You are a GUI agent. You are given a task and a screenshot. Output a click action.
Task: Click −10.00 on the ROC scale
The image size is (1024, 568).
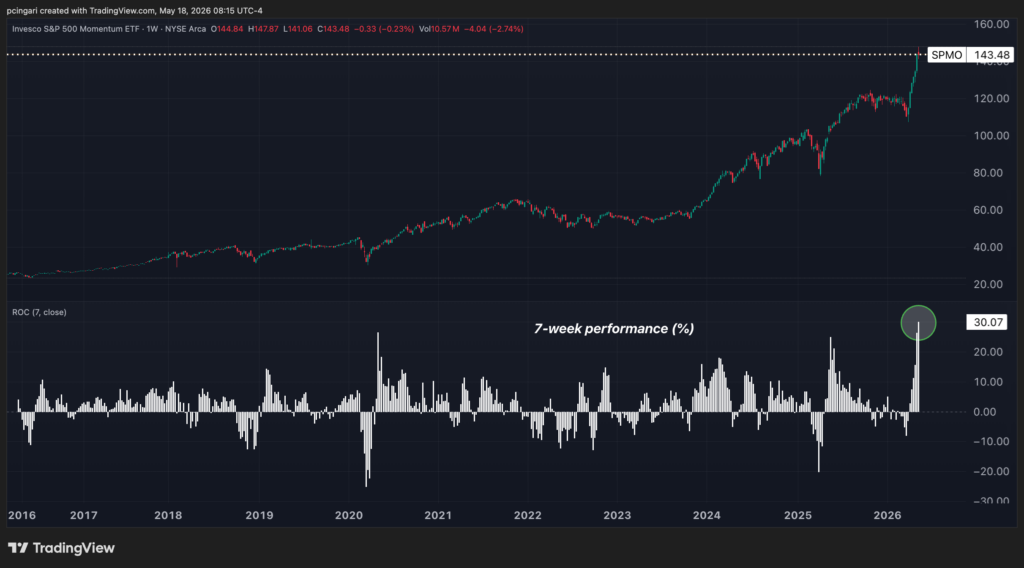[x=991, y=442]
